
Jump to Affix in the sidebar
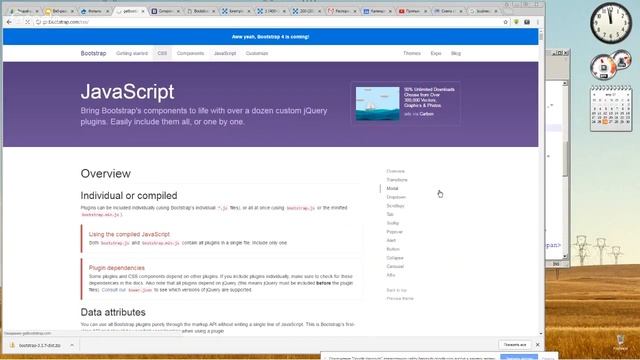tap(391, 275)
